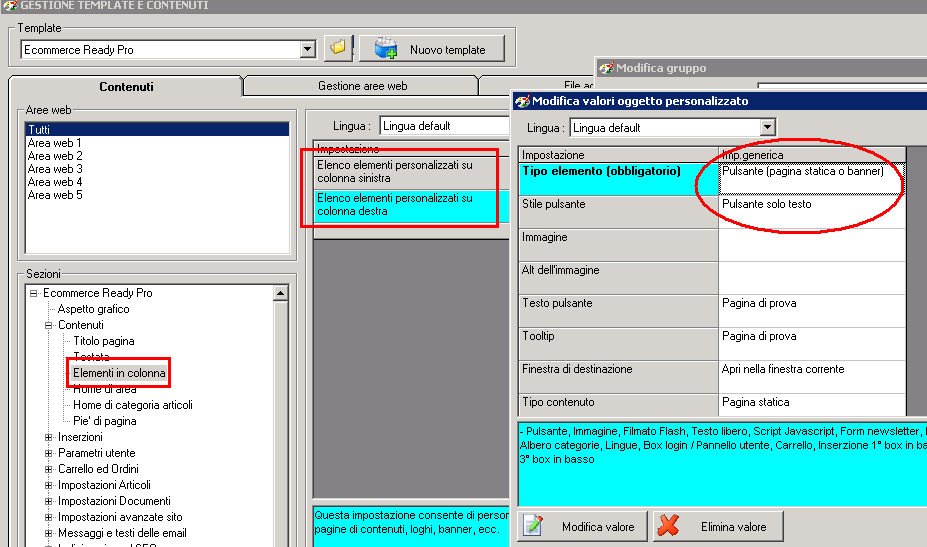
Task: Select Tipo contenuto row
Action: click(x=618, y=406)
